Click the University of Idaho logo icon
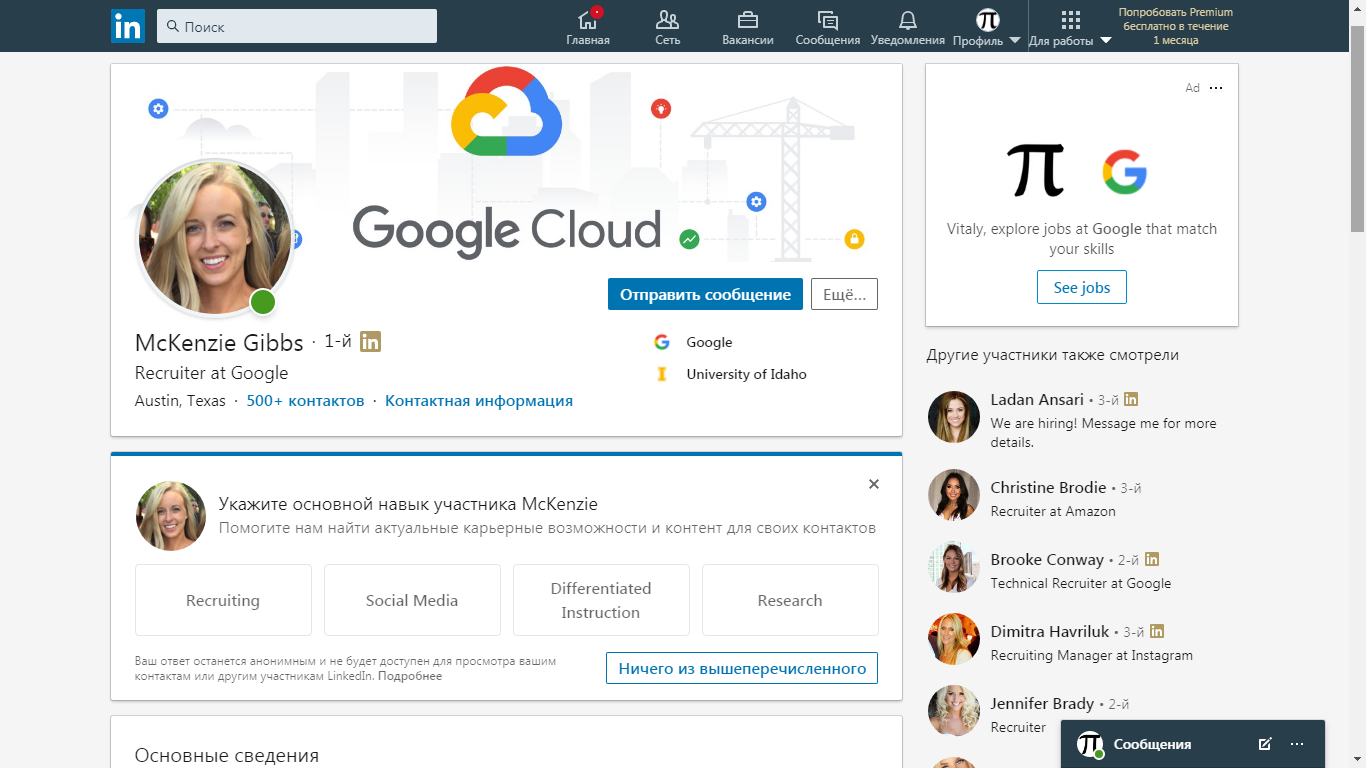The height and width of the screenshot is (768, 1366). 661,374
